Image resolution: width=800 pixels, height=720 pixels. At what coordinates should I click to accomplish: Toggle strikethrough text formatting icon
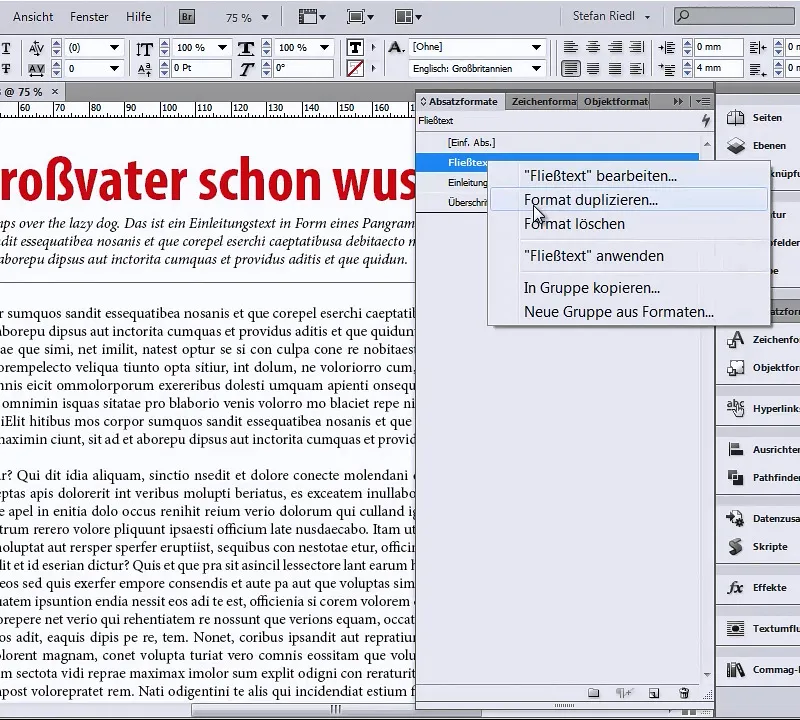click(x=6, y=68)
